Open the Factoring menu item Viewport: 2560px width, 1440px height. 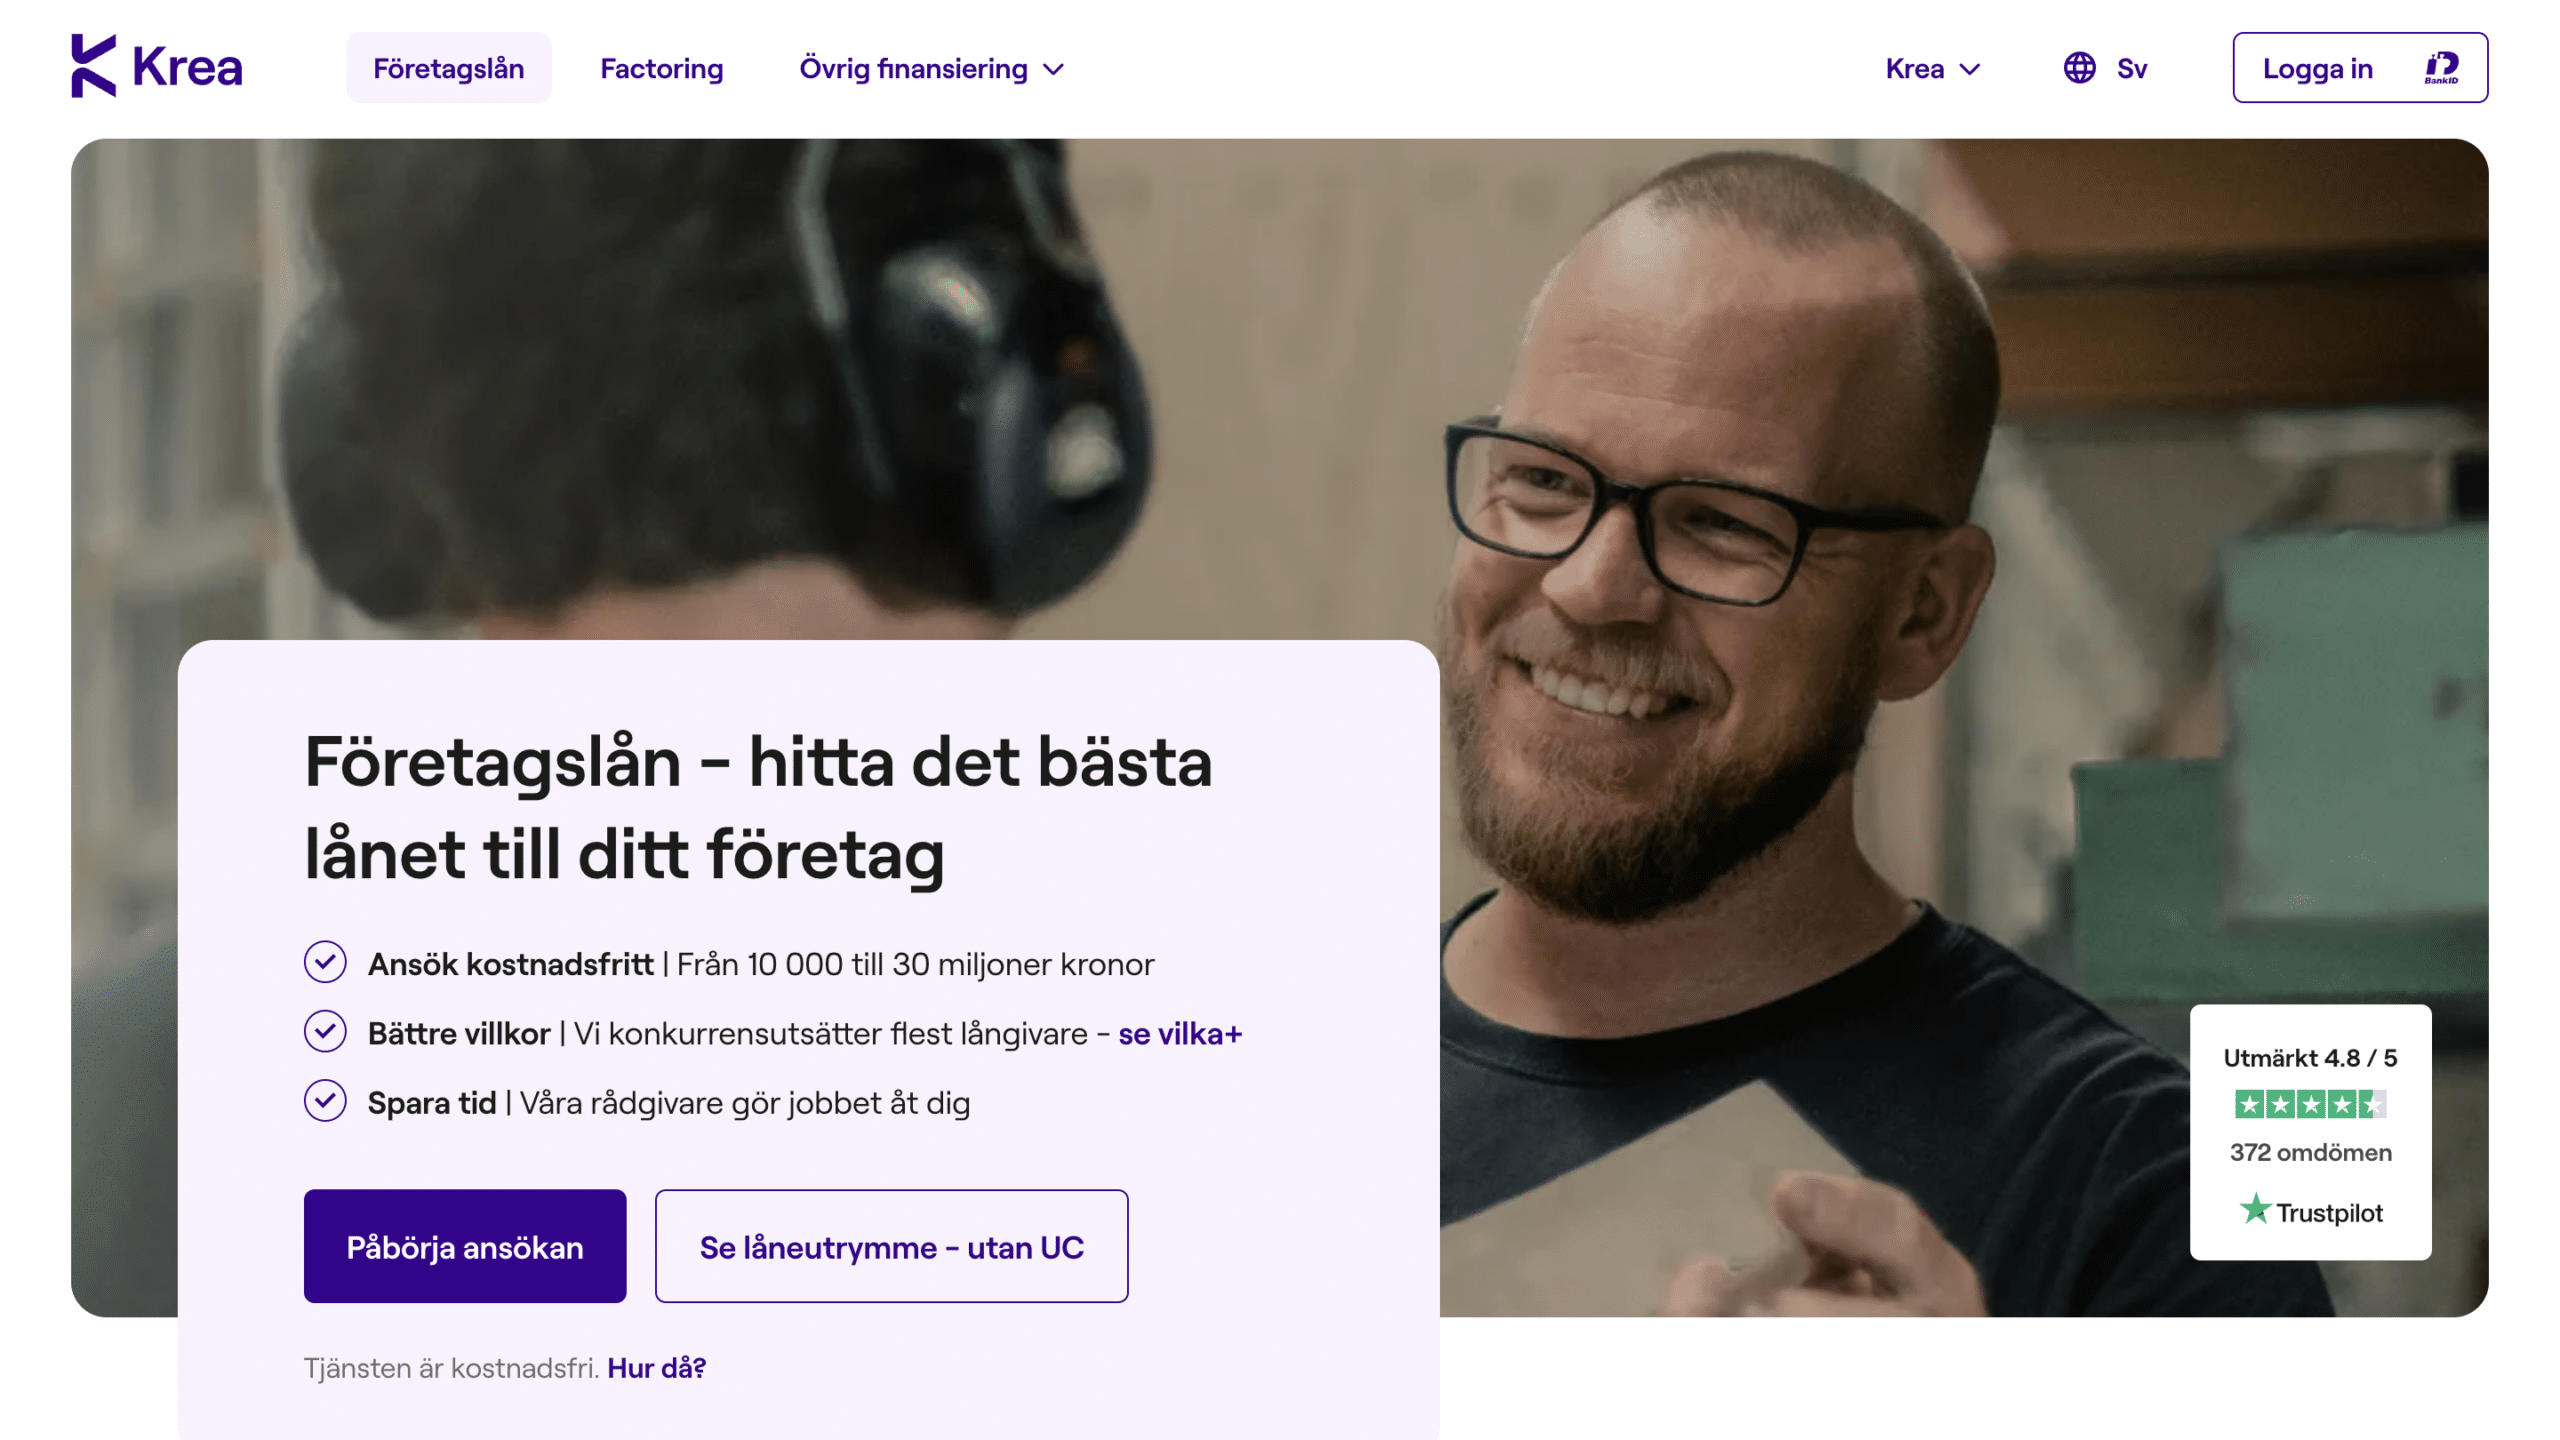(661, 68)
